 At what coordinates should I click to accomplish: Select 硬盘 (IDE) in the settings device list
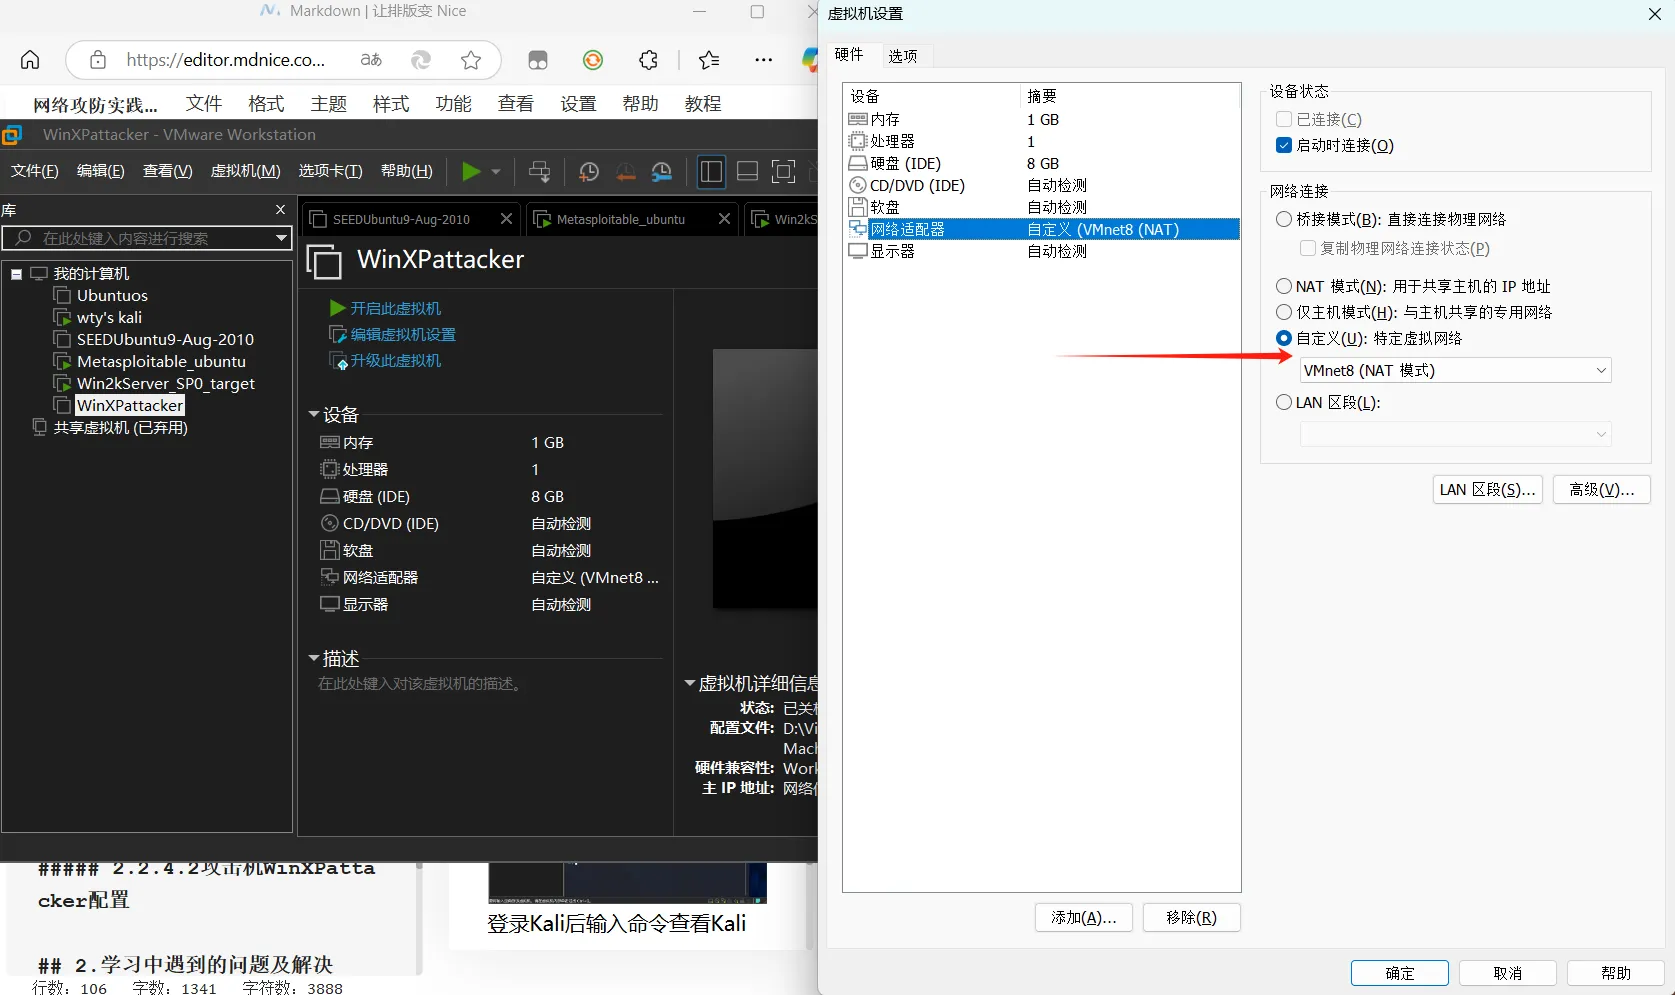click(x=1041, y=163)
